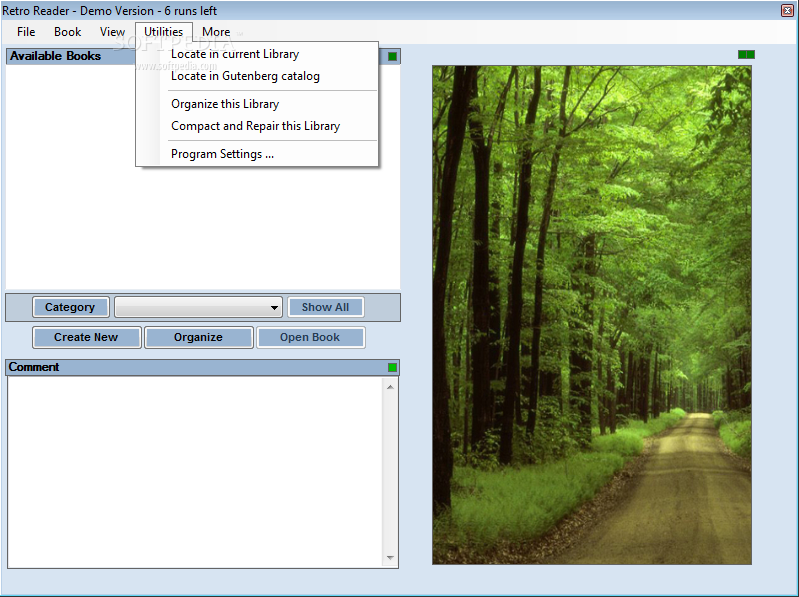Close the open Utilities menu

coord(164,32)
